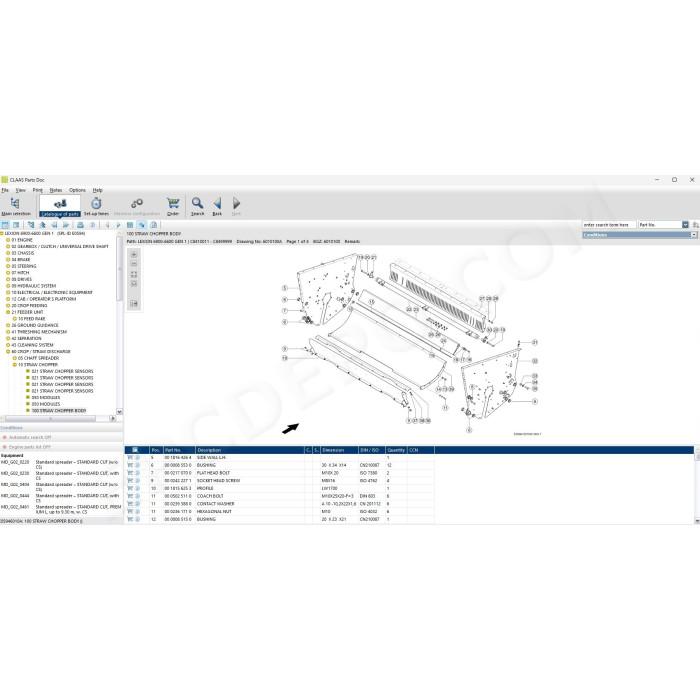Click the table view icon in secondary toolbar
The height and width of the screenshot is (700, 700).
click(130, 225)
